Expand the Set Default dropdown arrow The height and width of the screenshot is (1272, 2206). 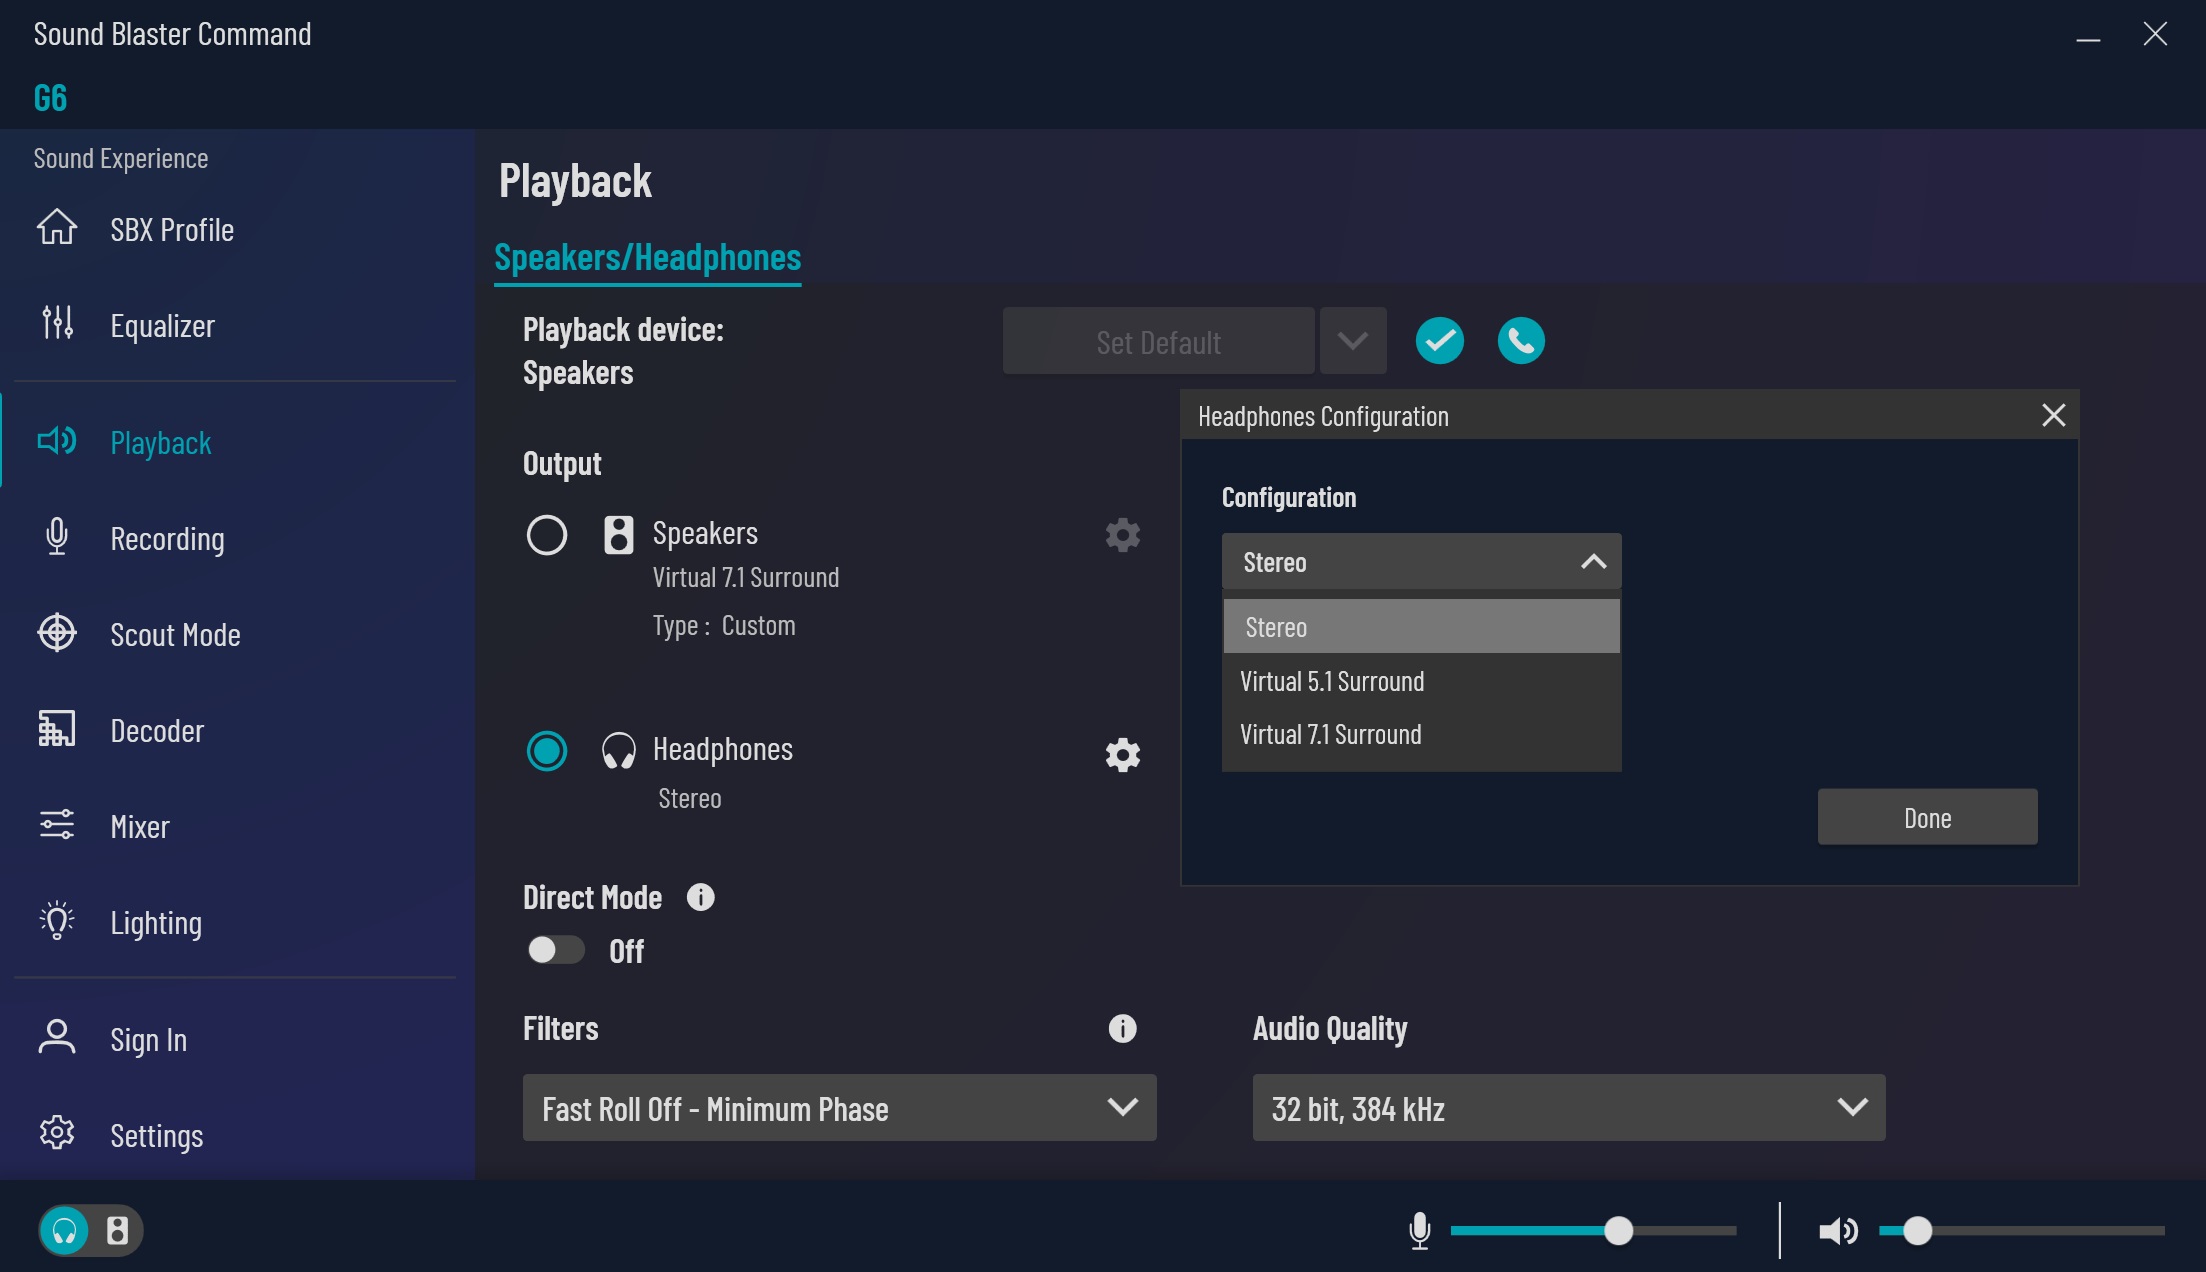click(1353, 341)
